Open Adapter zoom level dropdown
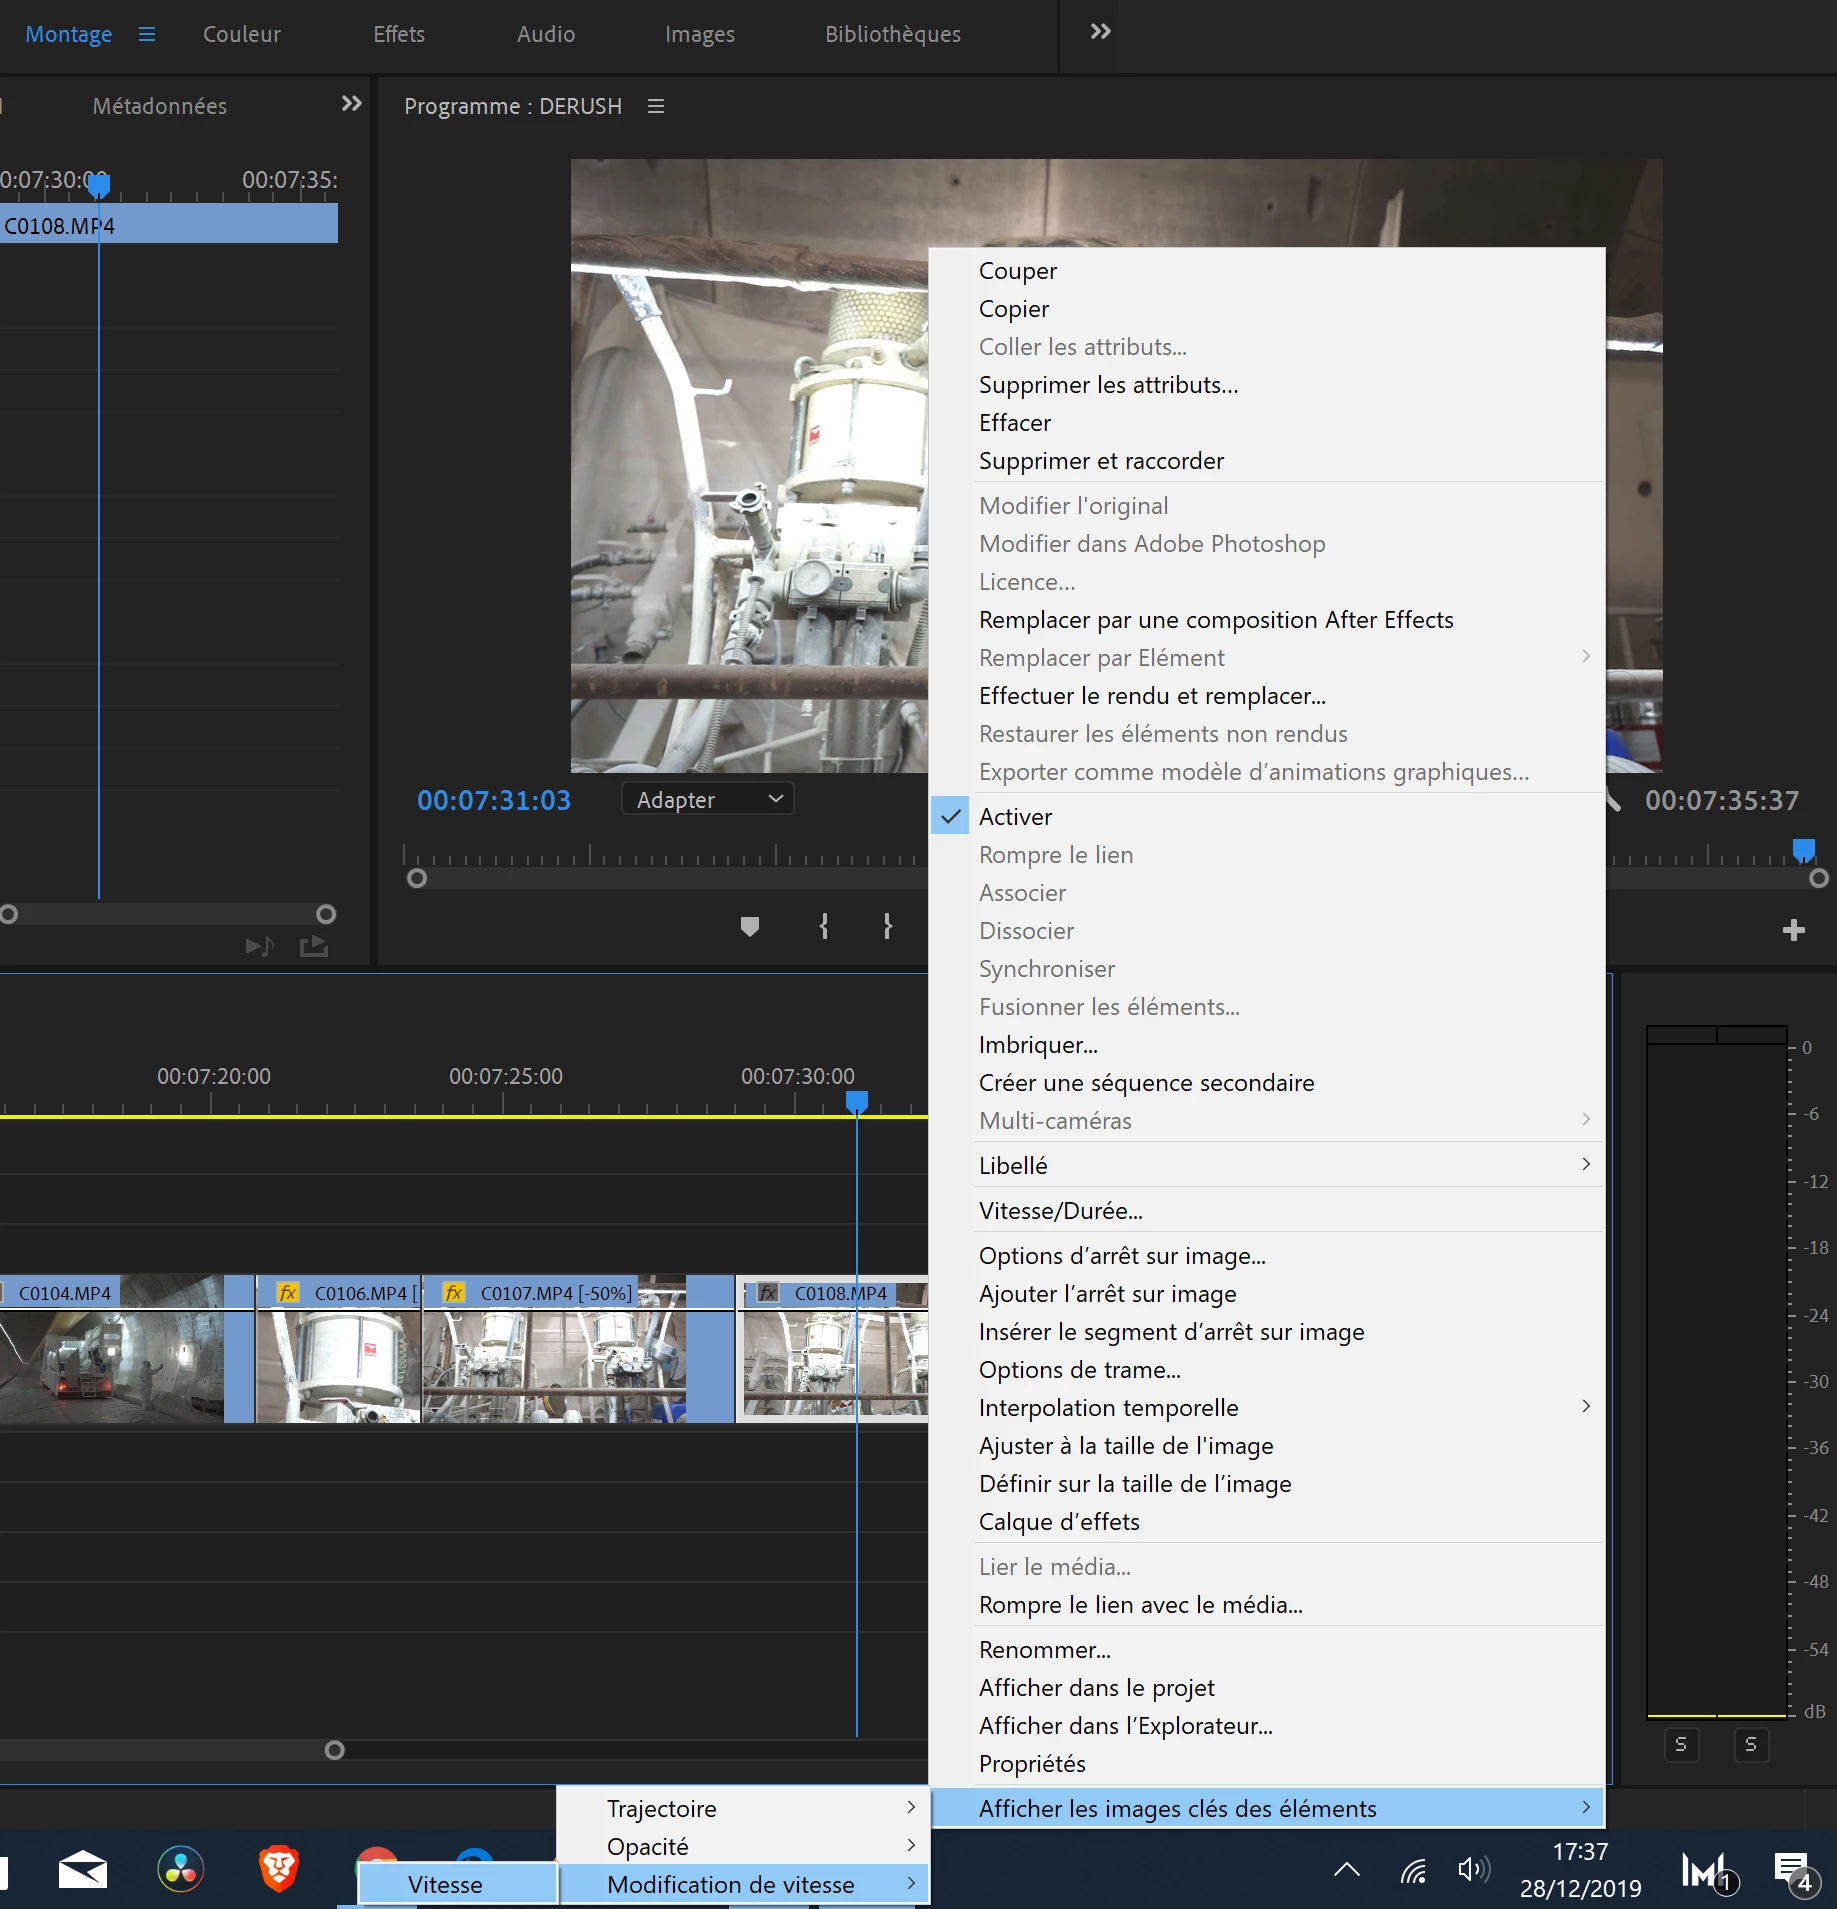 [x=708, y=799]
